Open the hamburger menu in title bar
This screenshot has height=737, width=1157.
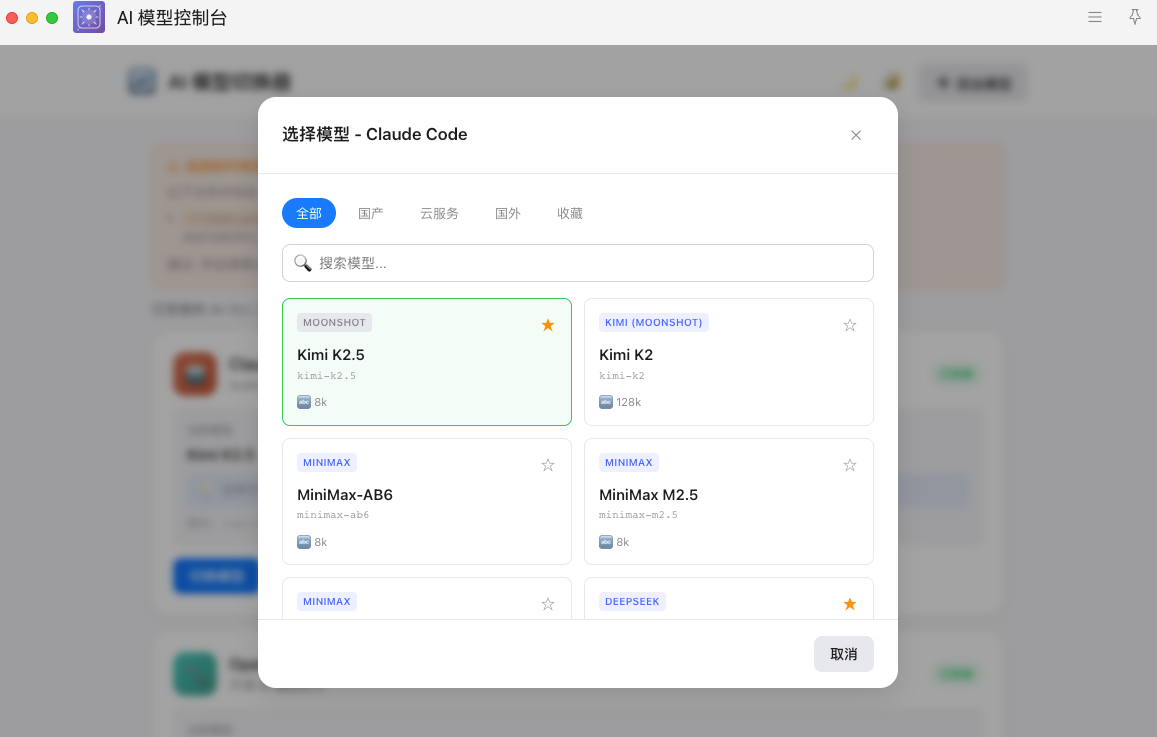1095,17
